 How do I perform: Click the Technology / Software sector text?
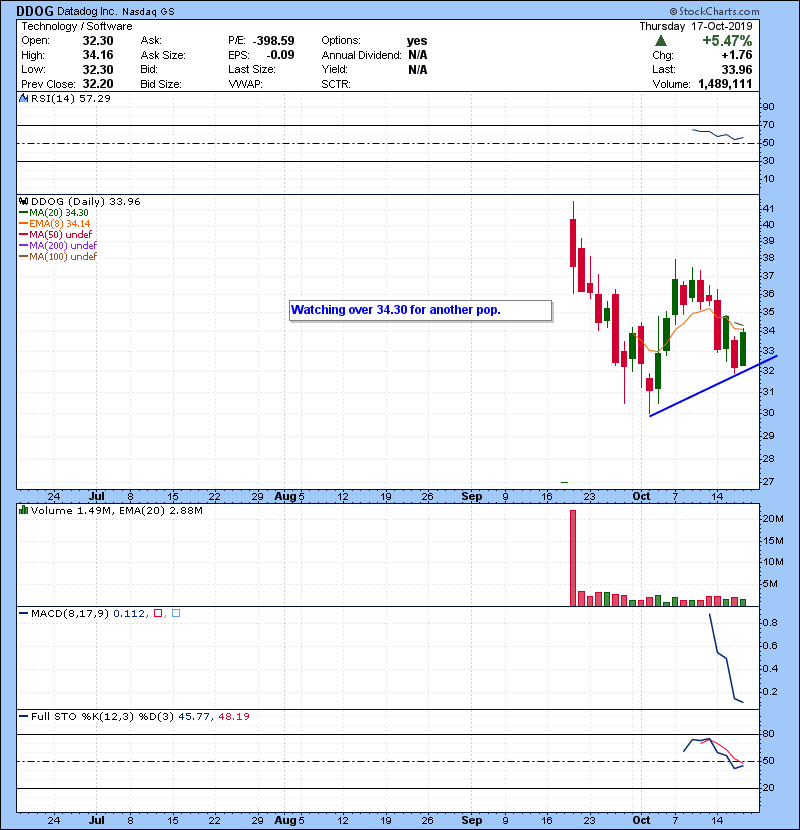pos(77,26)
